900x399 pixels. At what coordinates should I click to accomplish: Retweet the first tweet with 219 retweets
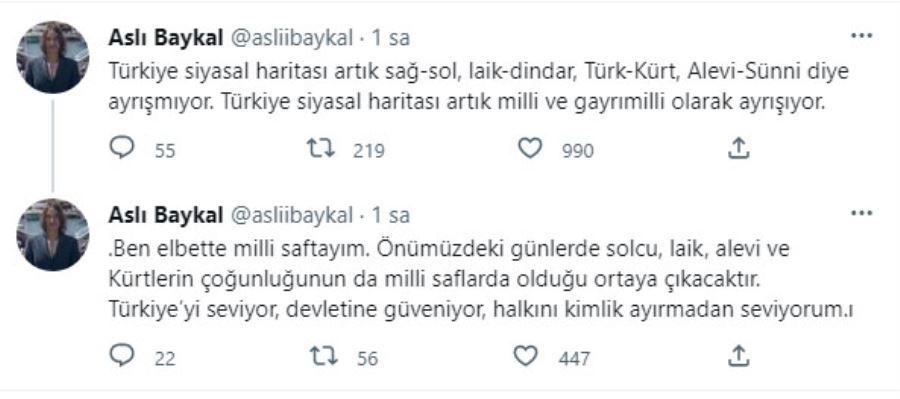click(321, 149)
